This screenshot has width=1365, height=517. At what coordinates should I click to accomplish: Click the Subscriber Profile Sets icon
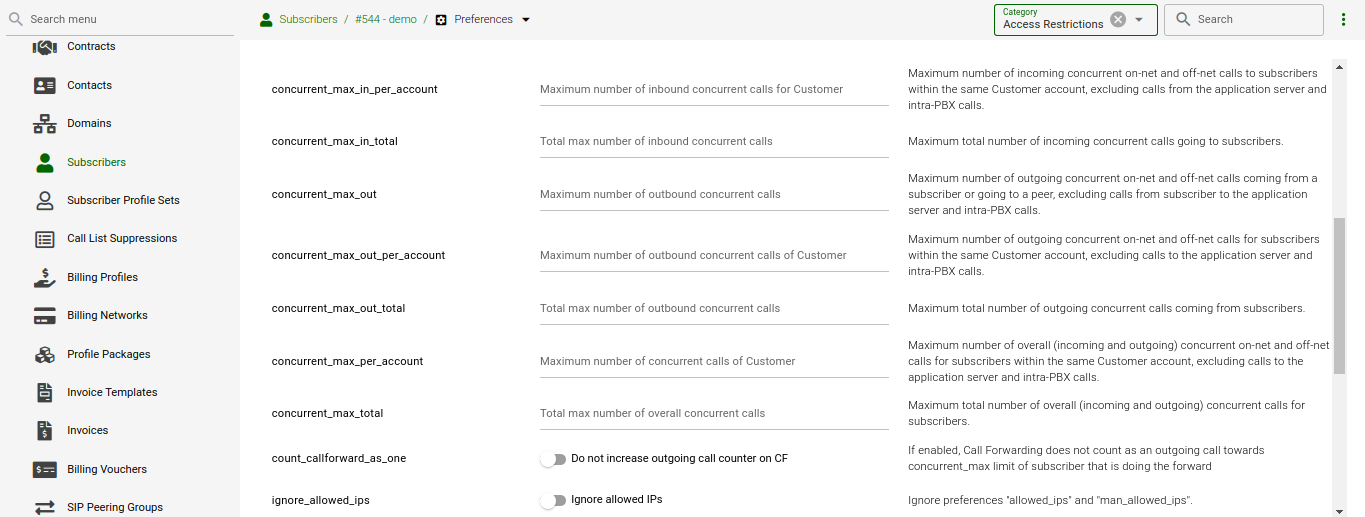click(x=45, y=201)
